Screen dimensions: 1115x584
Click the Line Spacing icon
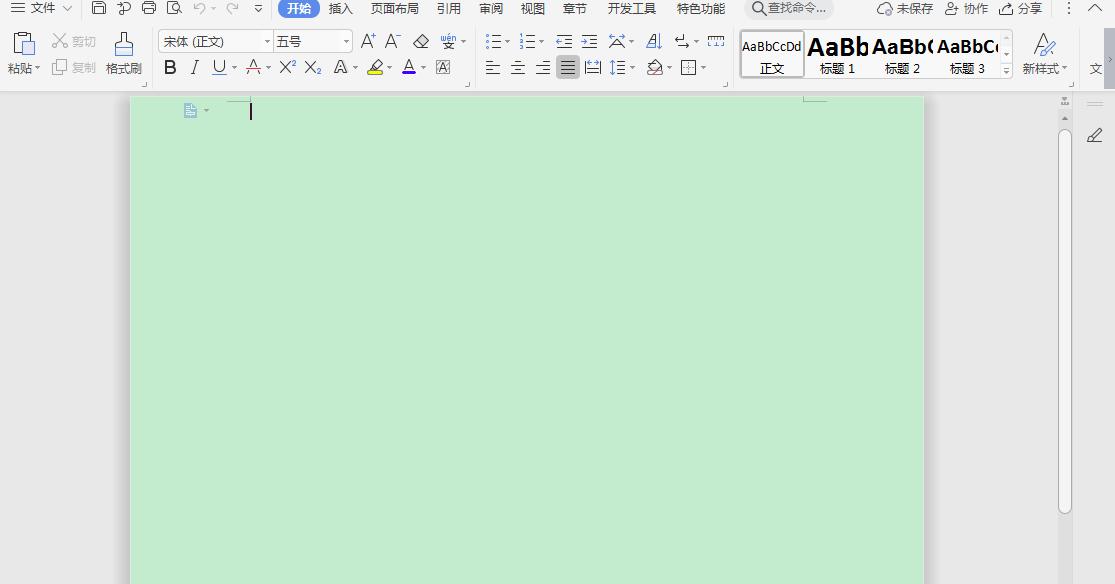pyautogui.click(x=617, y=68)
